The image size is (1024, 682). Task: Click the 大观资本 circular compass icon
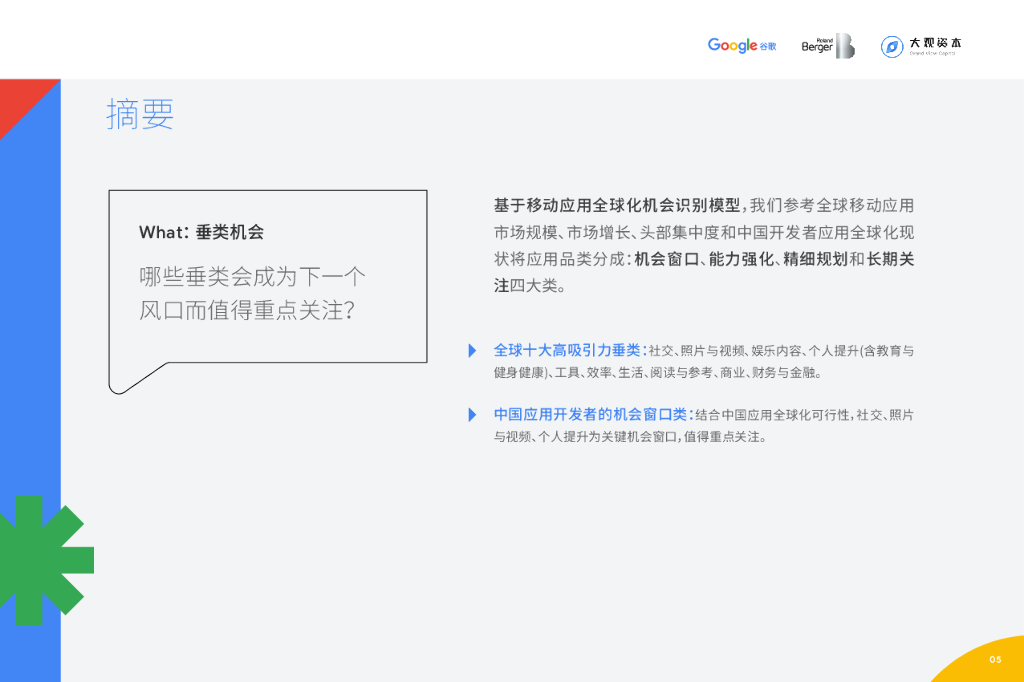tap(892, 47)
